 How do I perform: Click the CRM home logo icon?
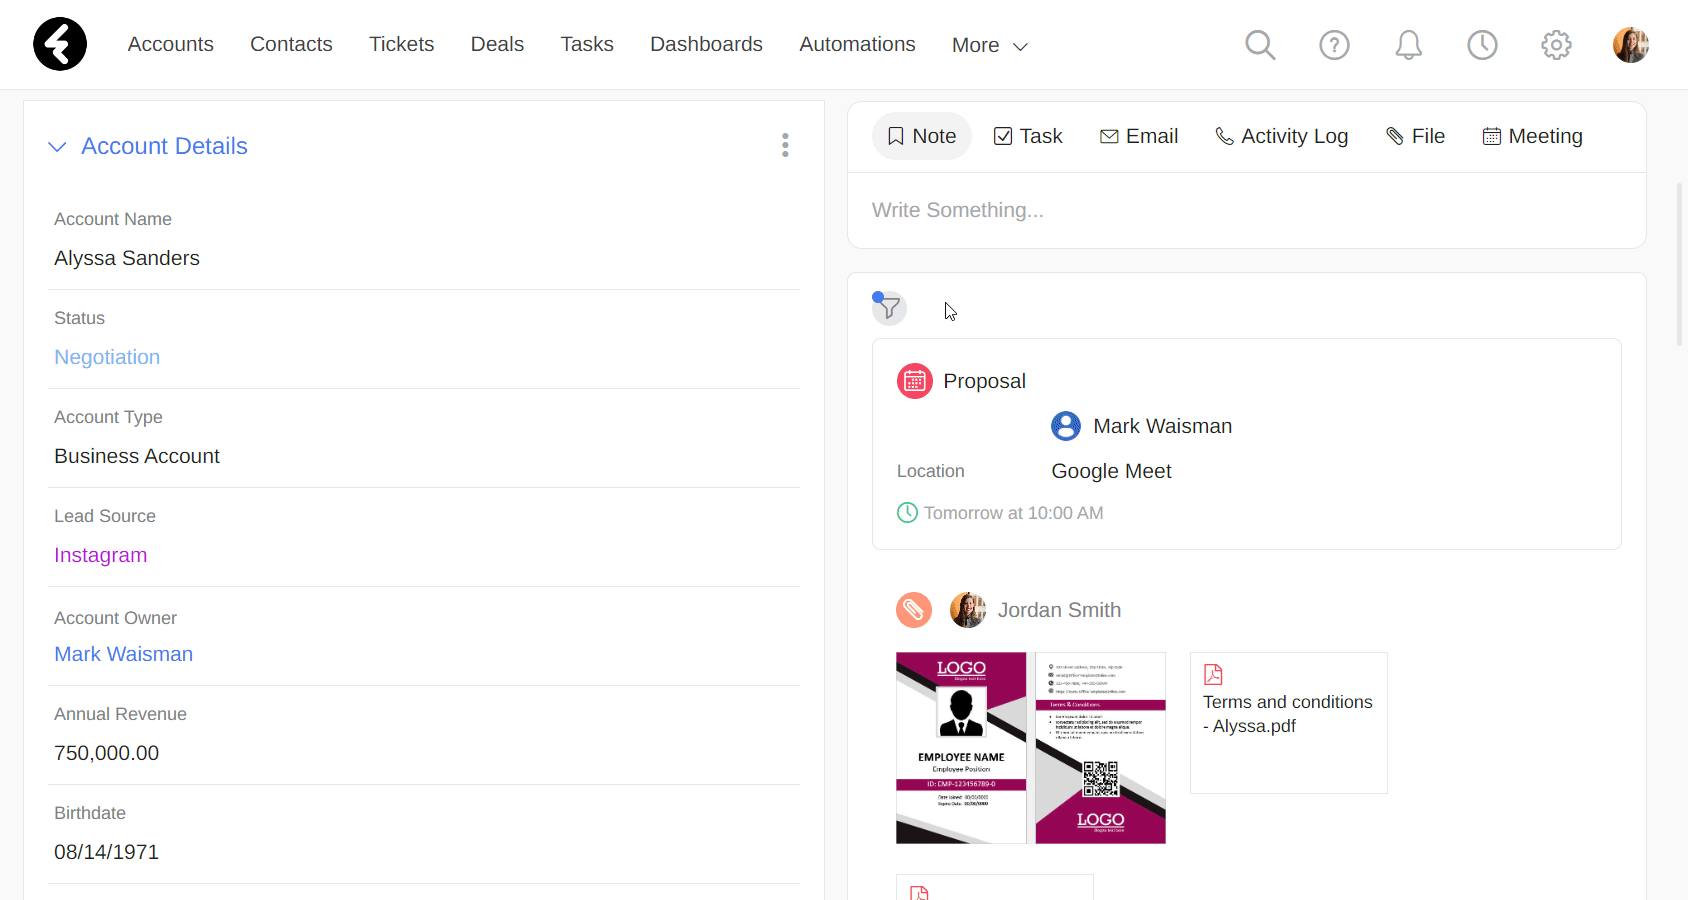(x=60, y=44)
